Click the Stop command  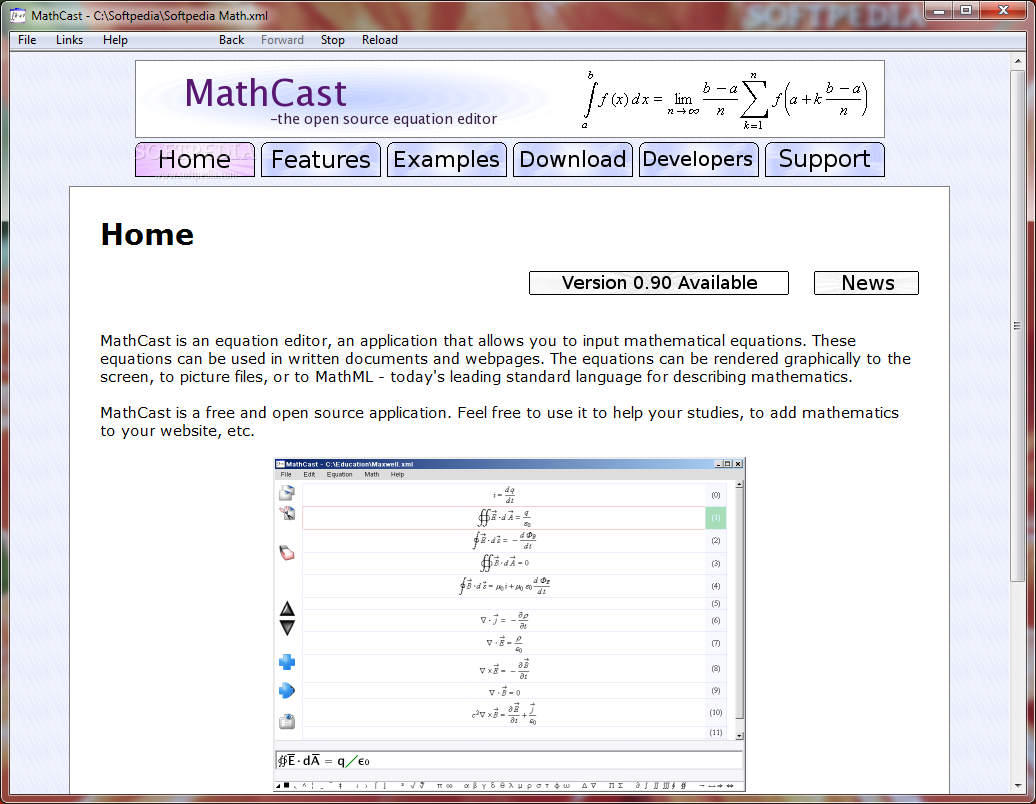tap(332, 40)
